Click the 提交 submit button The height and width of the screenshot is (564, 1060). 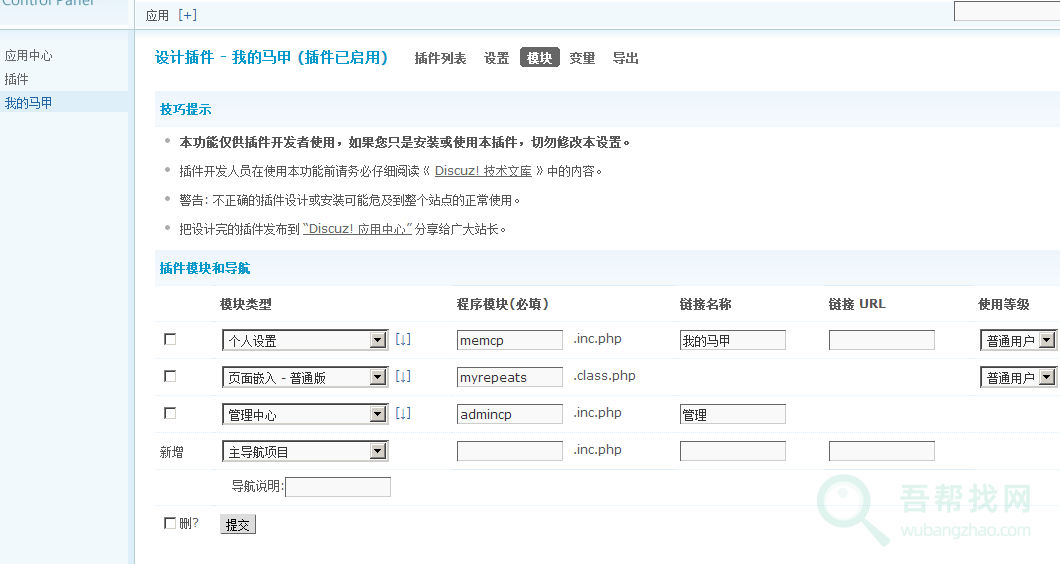(238, 525)
